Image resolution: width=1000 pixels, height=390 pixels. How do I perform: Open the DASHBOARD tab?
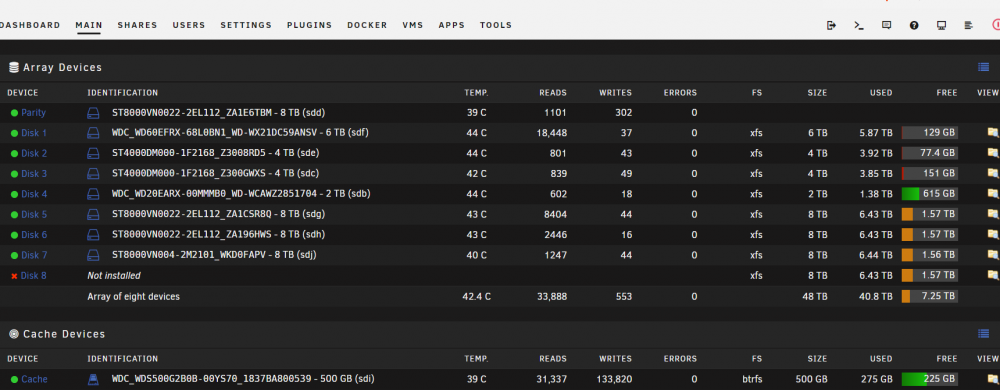click(x=30, y=25)
